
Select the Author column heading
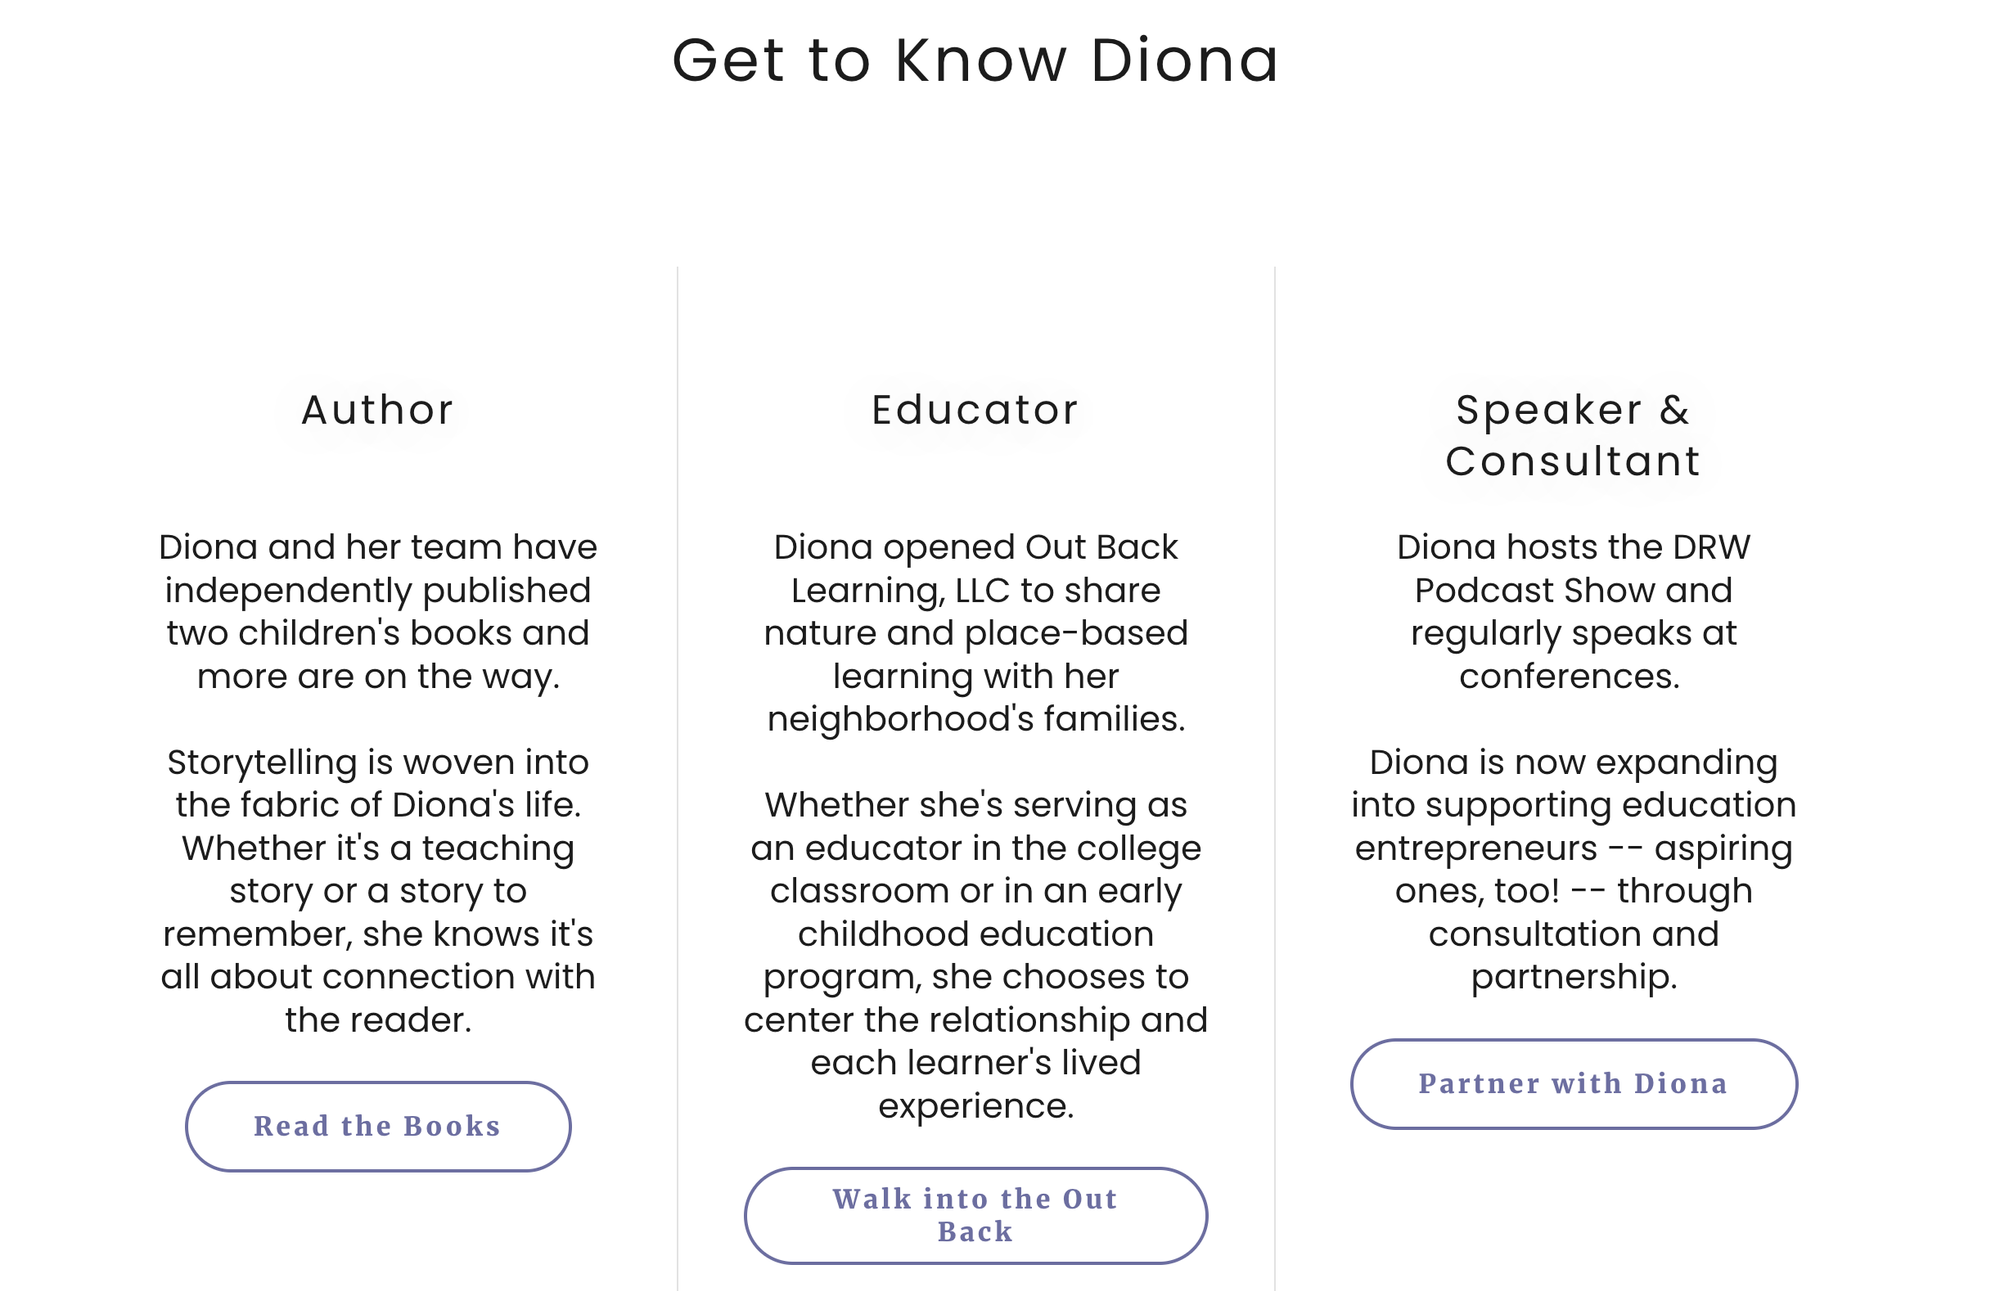click(x=378, y=410)
